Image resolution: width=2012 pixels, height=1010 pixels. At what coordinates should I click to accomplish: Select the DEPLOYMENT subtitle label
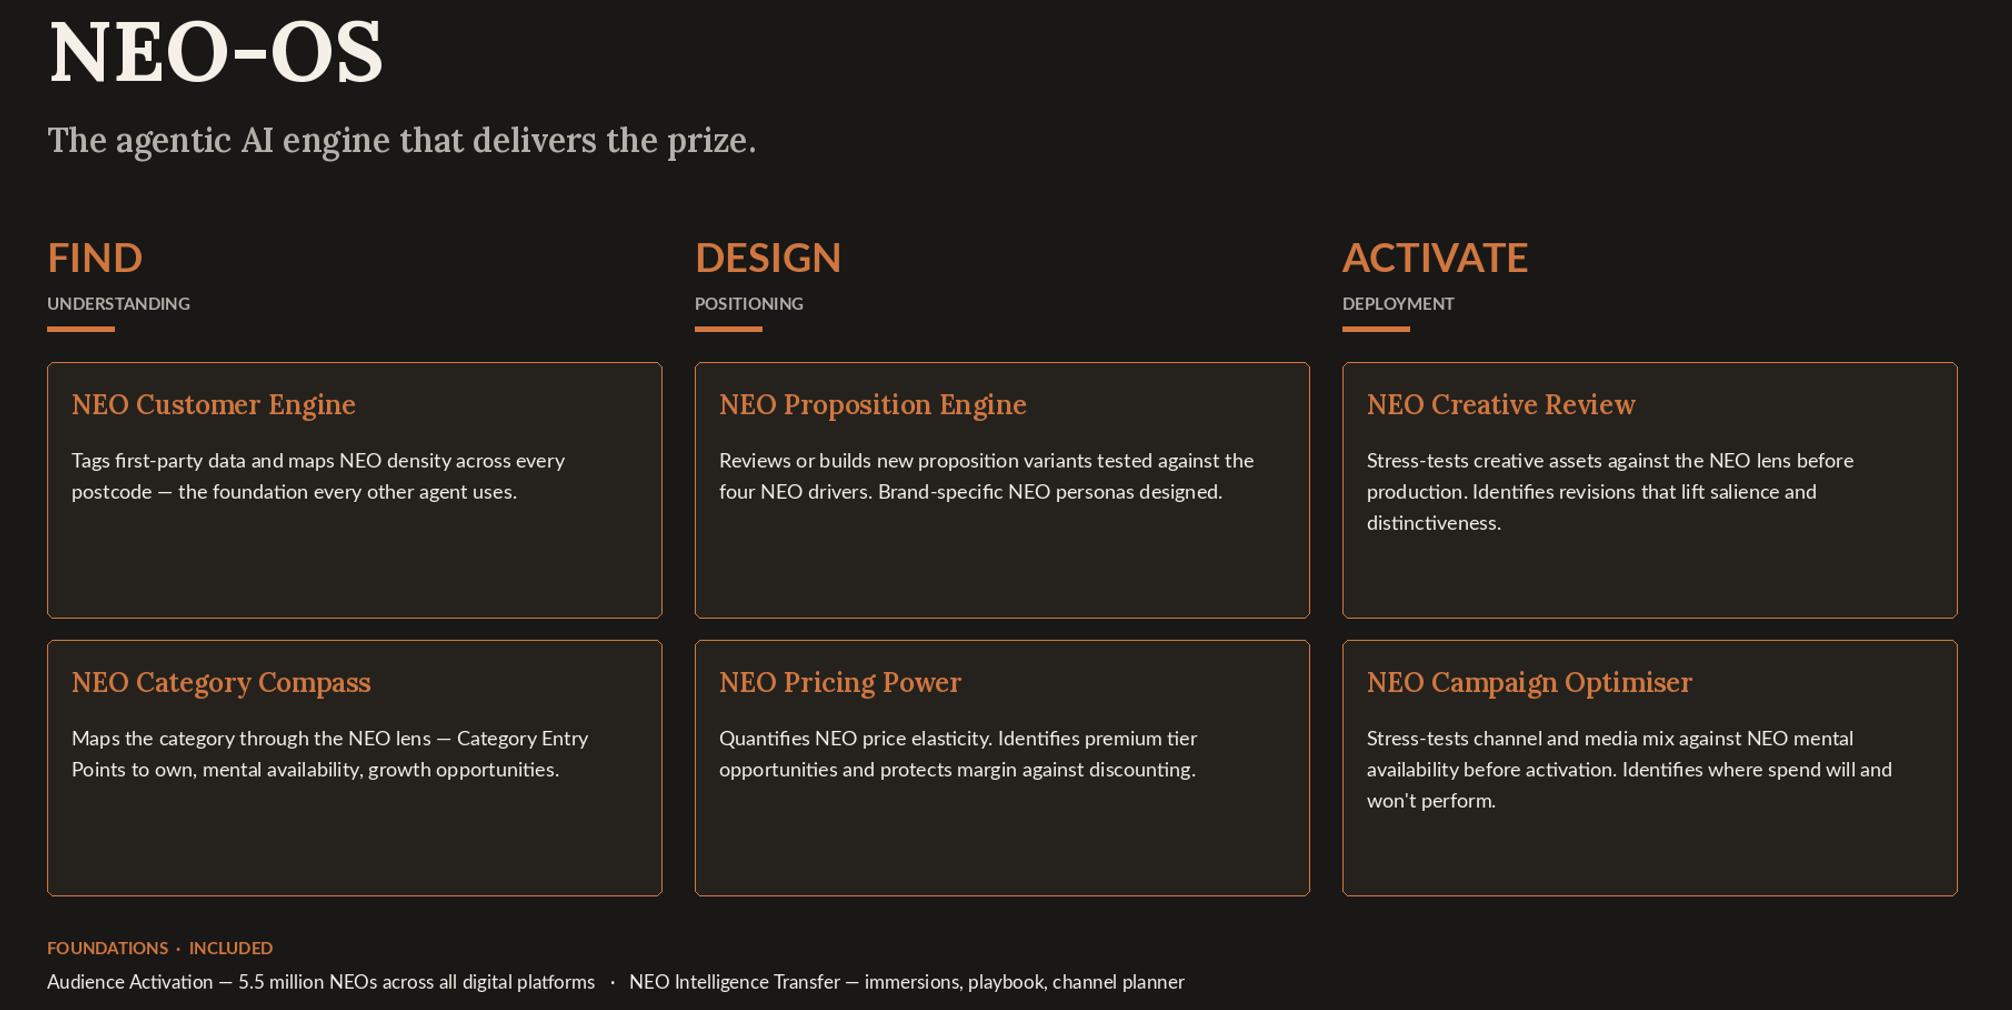[x=1398, y=304]
